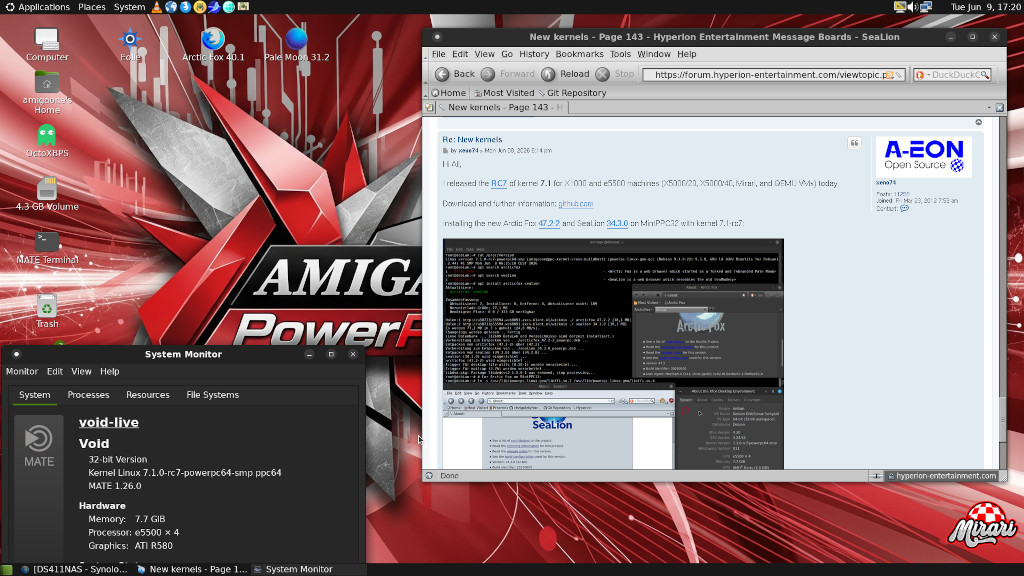Open the Git Repository bookmark

coord(572,93)
